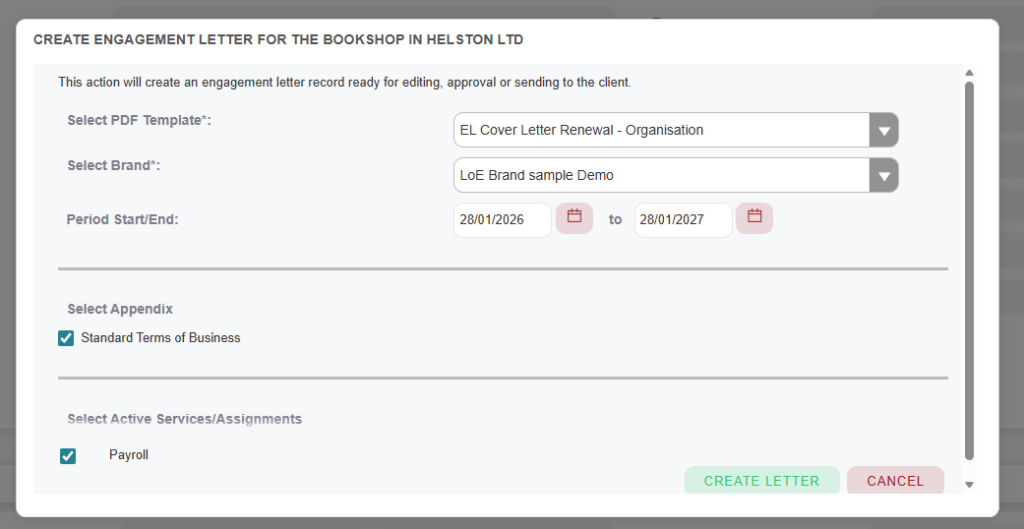Click the scrollbar down arrow

tap(969, 485)
